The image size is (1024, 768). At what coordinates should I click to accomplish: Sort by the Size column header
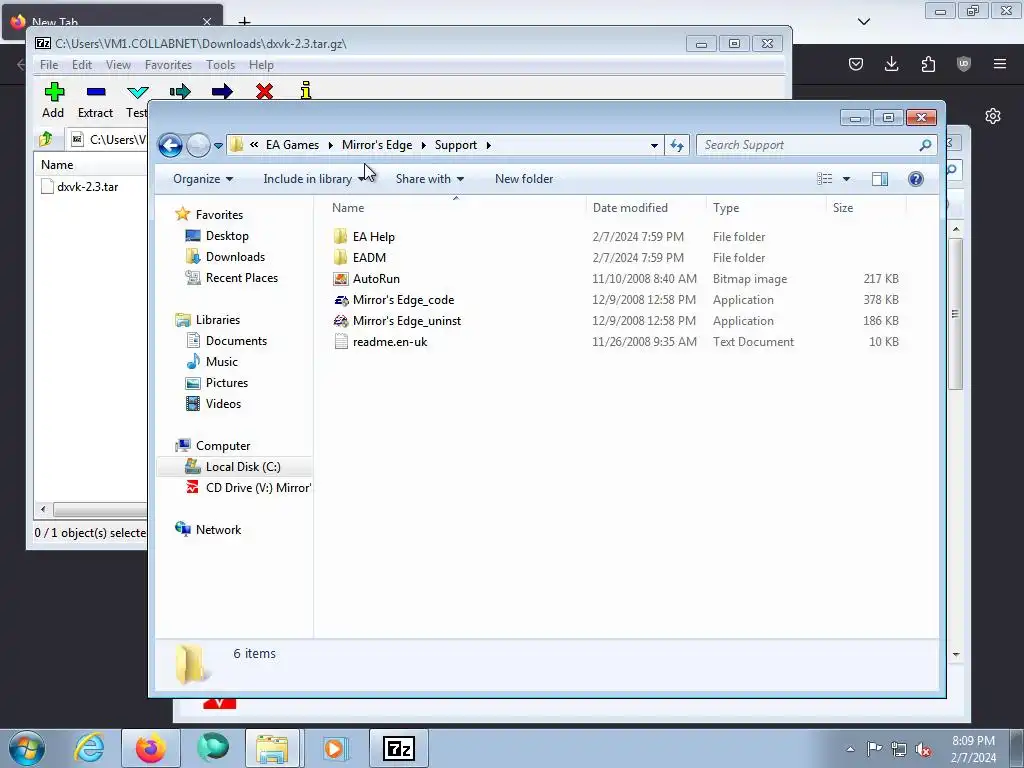tap(866, 208)
